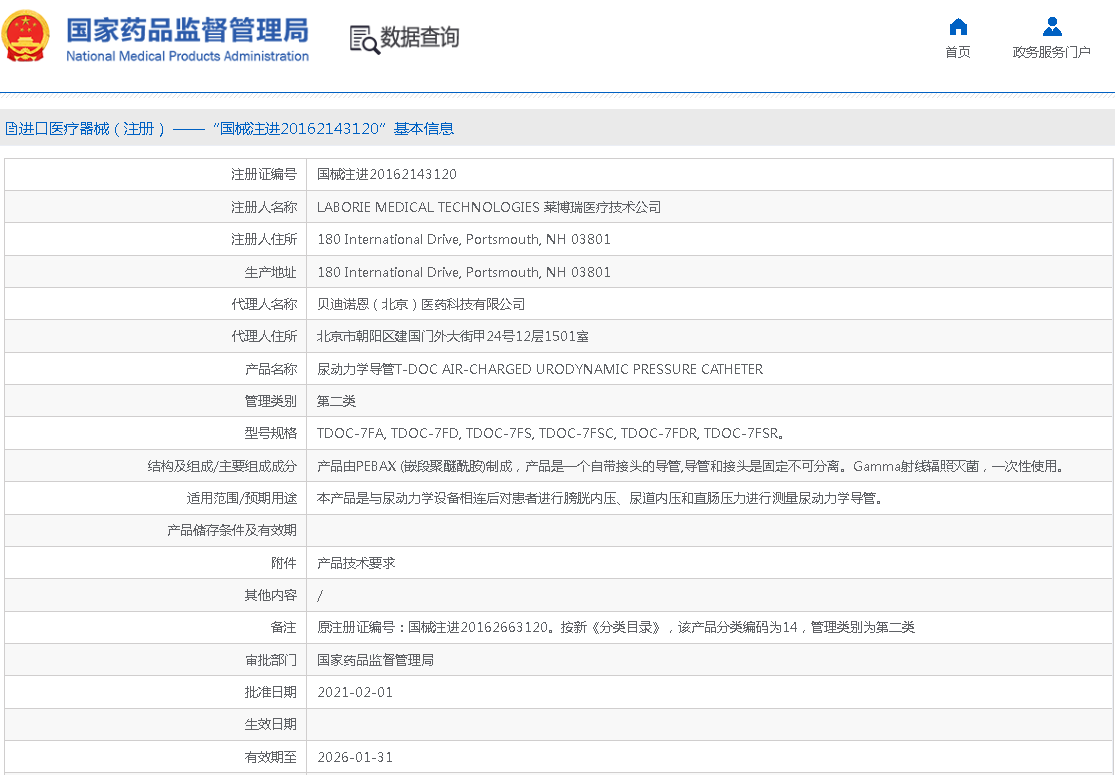Click LABORIE MEDICAL TECHNOLOGIES registrant name

click(x=489, y=207)
